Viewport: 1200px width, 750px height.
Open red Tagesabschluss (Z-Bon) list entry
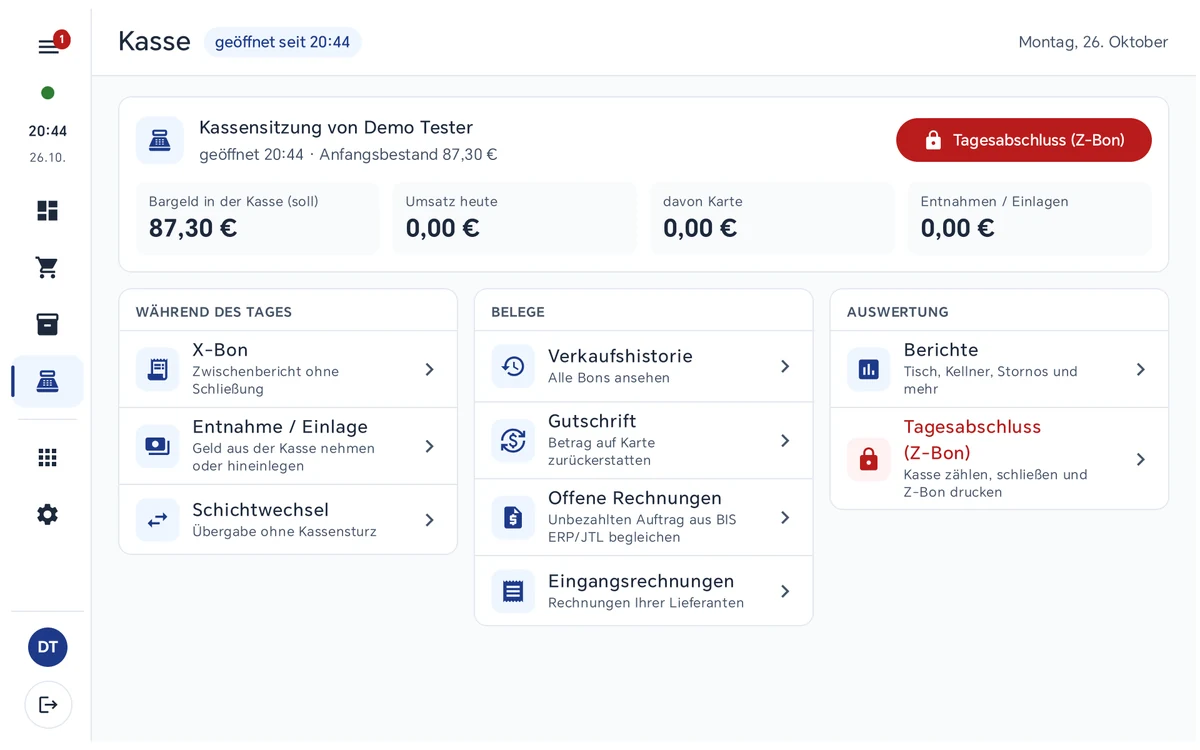click(x=1000, y=459)
